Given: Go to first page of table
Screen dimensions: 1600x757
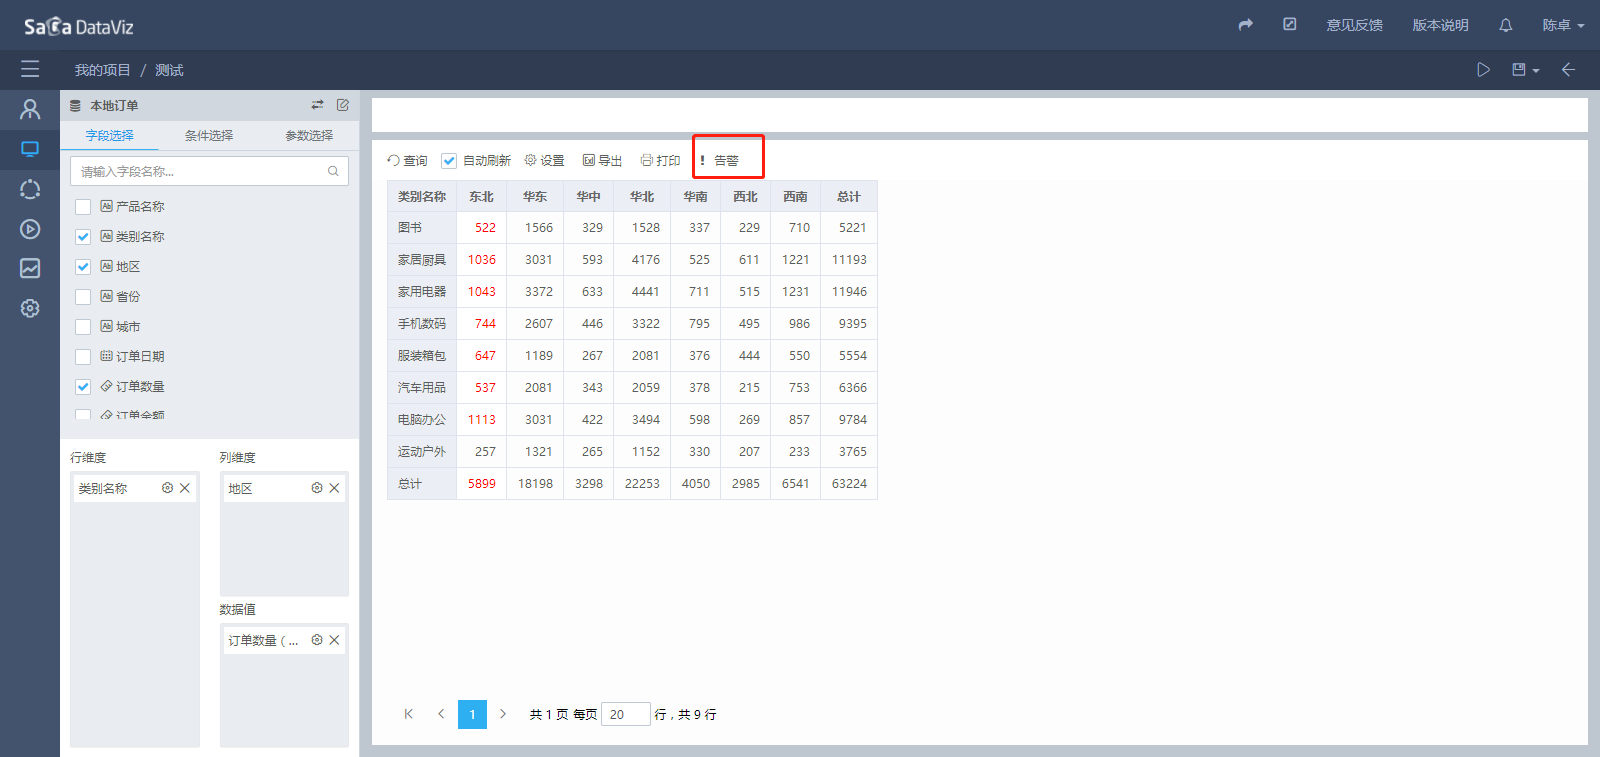Looking at the screenshot, I should 408,714.
